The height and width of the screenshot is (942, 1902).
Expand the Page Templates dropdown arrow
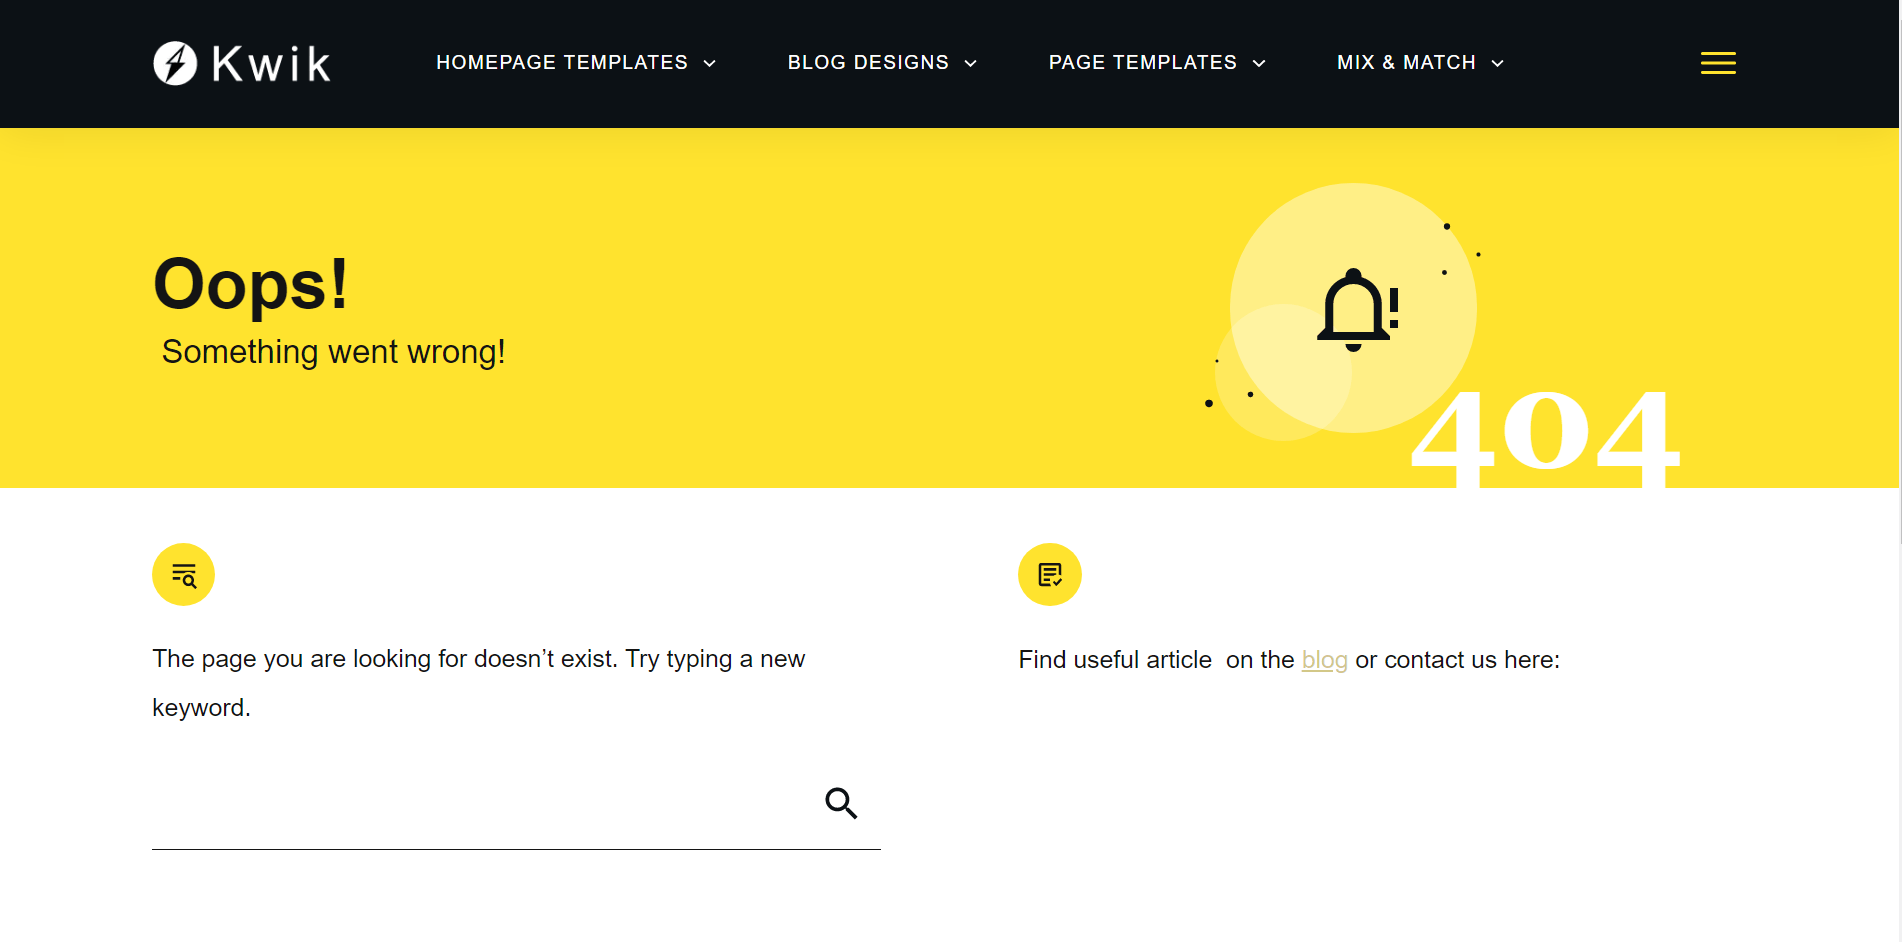coord(1259,64)
